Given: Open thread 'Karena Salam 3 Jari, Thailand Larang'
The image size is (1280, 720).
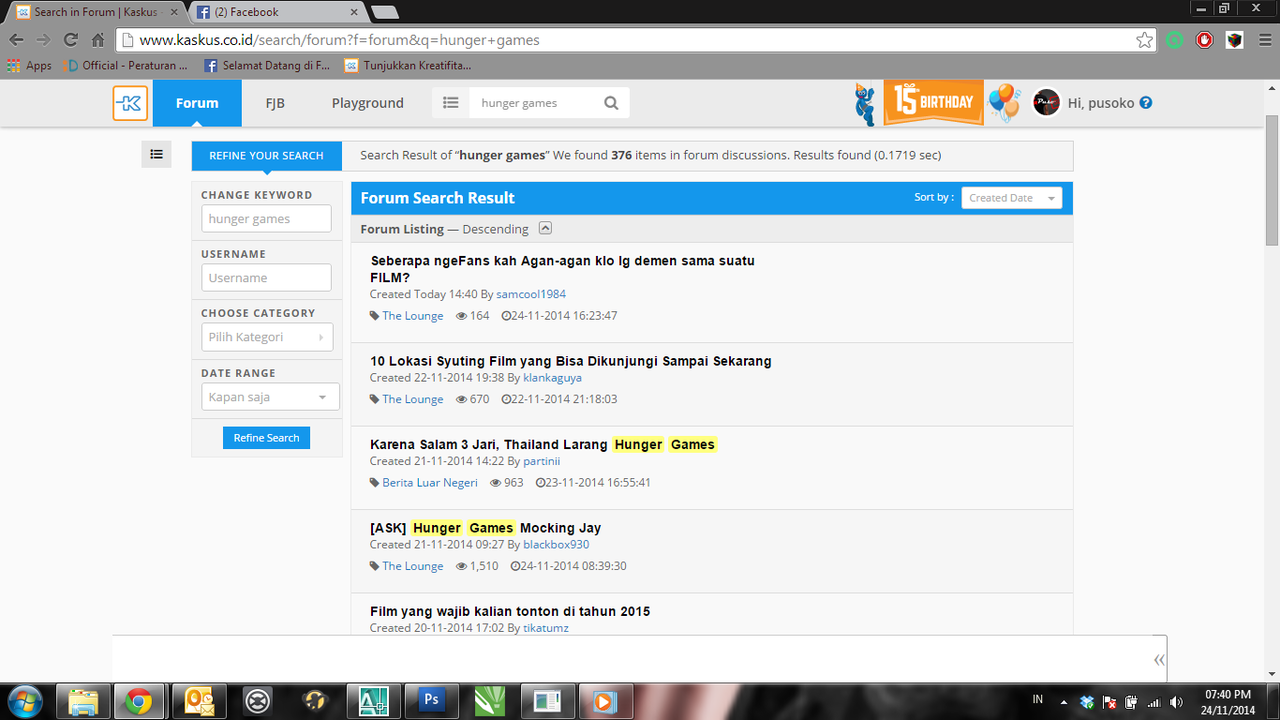Looking at the screenshot, I should (543, 444).
